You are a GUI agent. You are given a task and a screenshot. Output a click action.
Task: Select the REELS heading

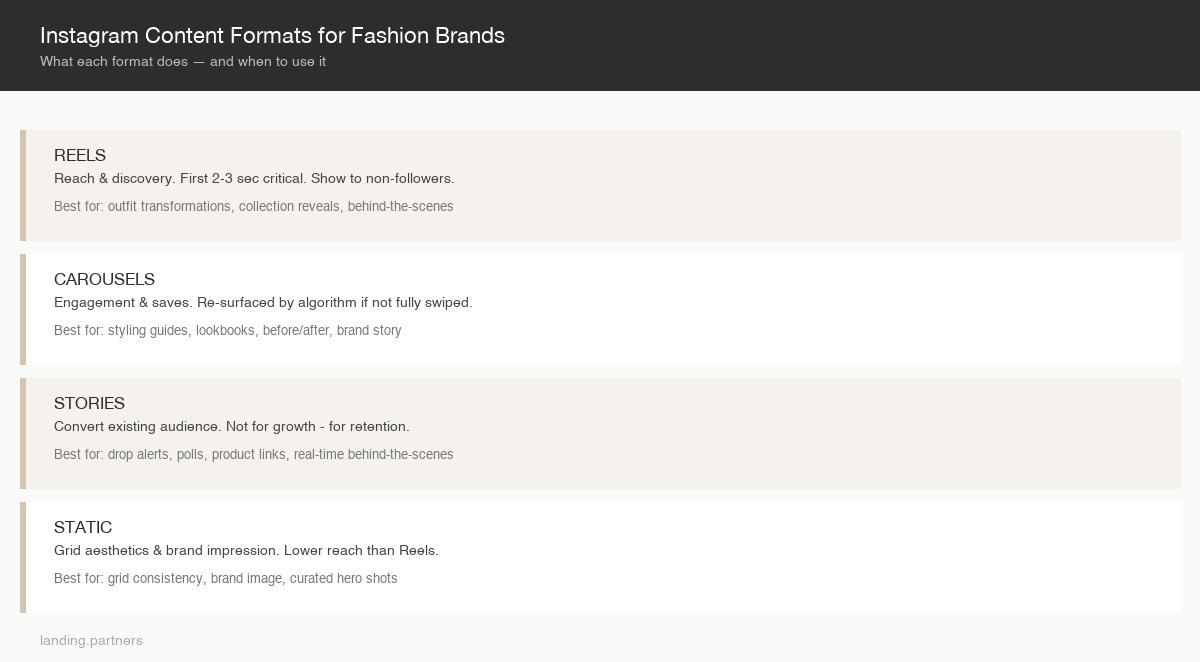(80, 155)
